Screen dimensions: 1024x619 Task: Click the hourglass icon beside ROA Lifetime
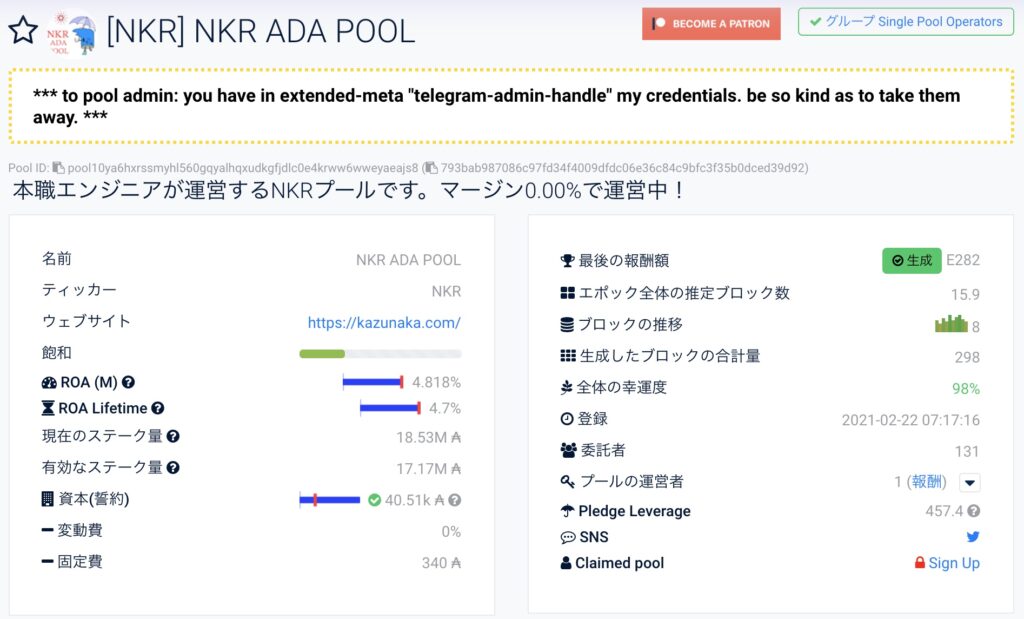48,409
